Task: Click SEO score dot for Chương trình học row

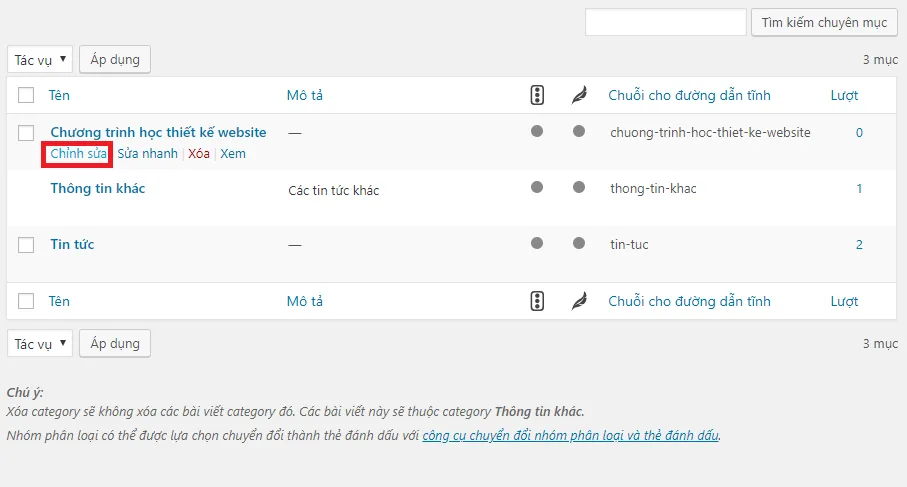Action: point(537,131)
